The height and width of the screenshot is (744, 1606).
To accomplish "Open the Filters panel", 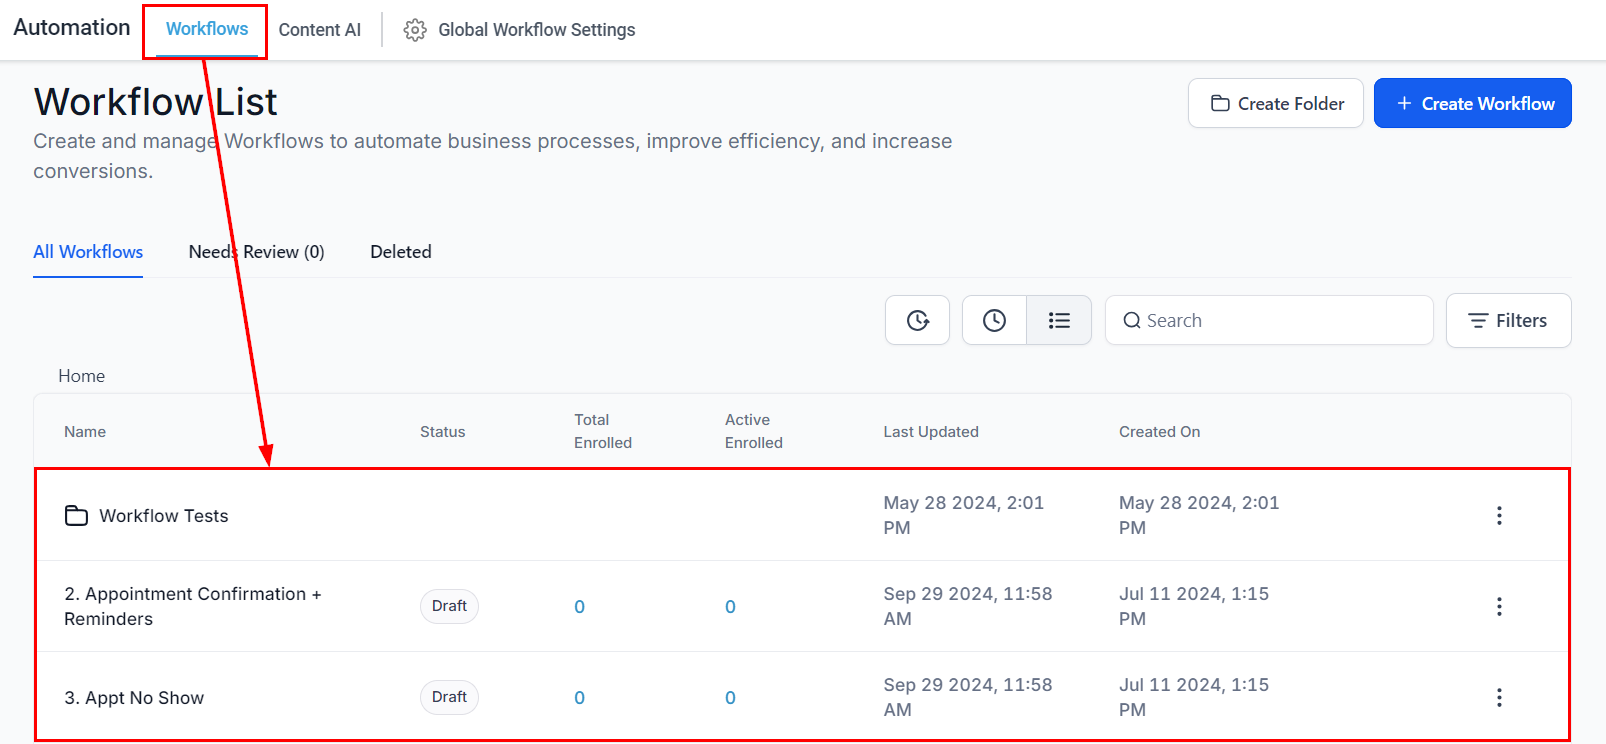I will (1508, 321).
